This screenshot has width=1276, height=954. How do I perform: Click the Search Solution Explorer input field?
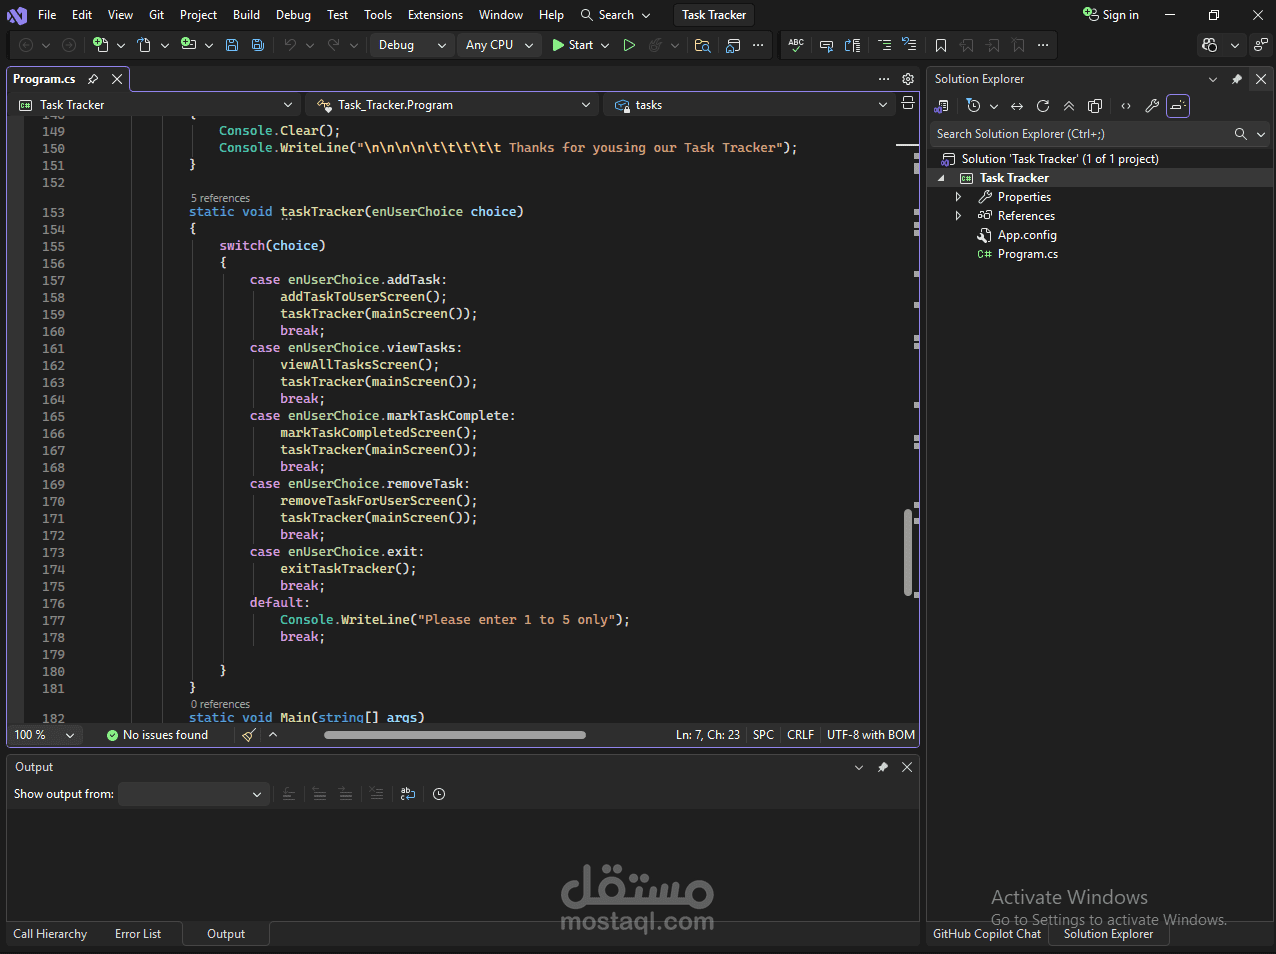coord(1080,134)
